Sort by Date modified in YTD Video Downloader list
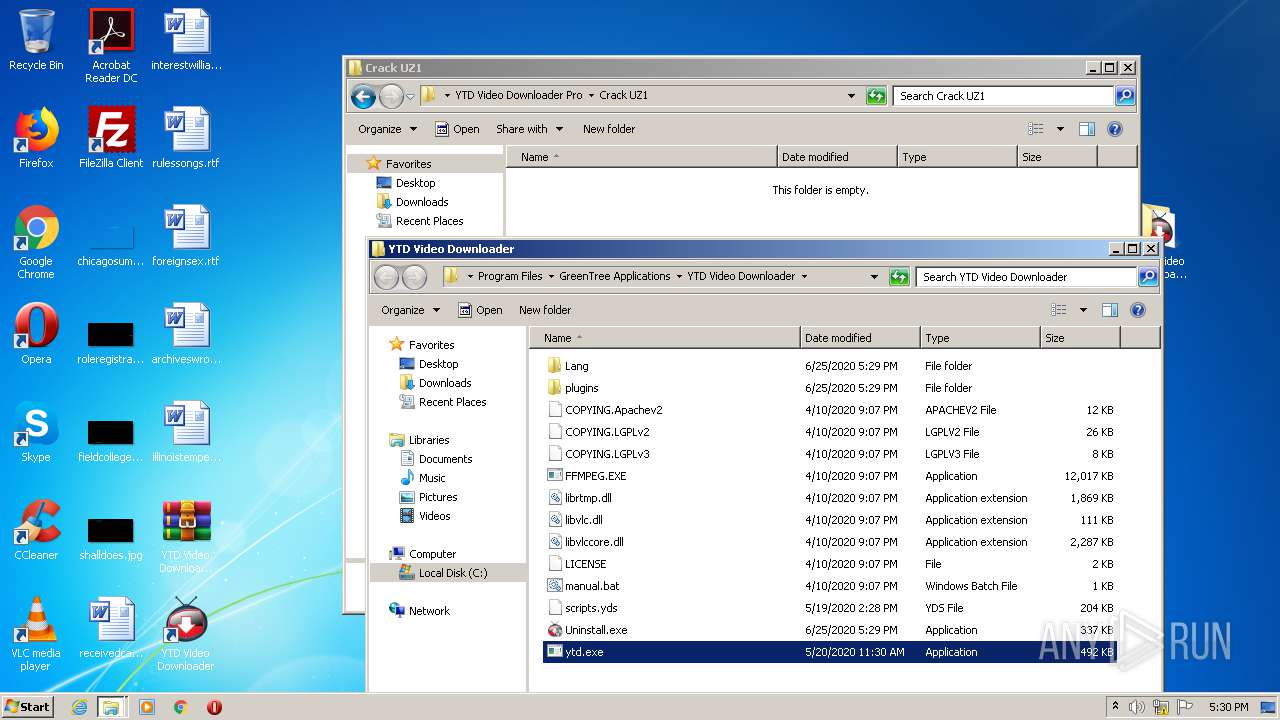This screenshot has height=720, width=1280. 860,338
